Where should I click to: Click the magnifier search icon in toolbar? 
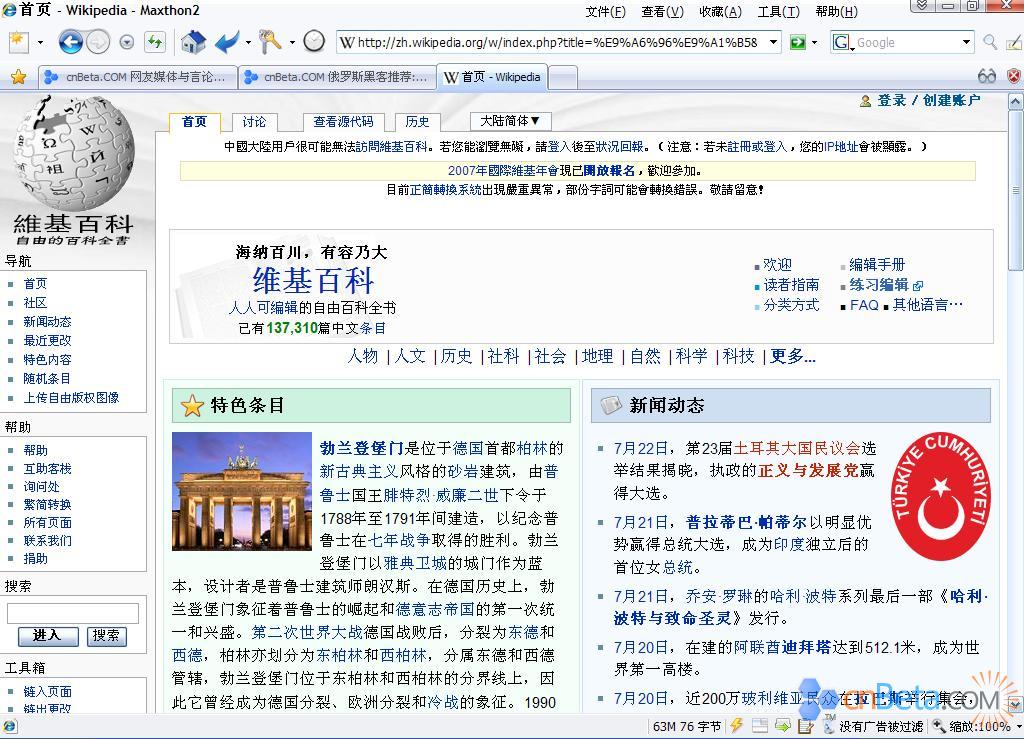tap(990, 42)
